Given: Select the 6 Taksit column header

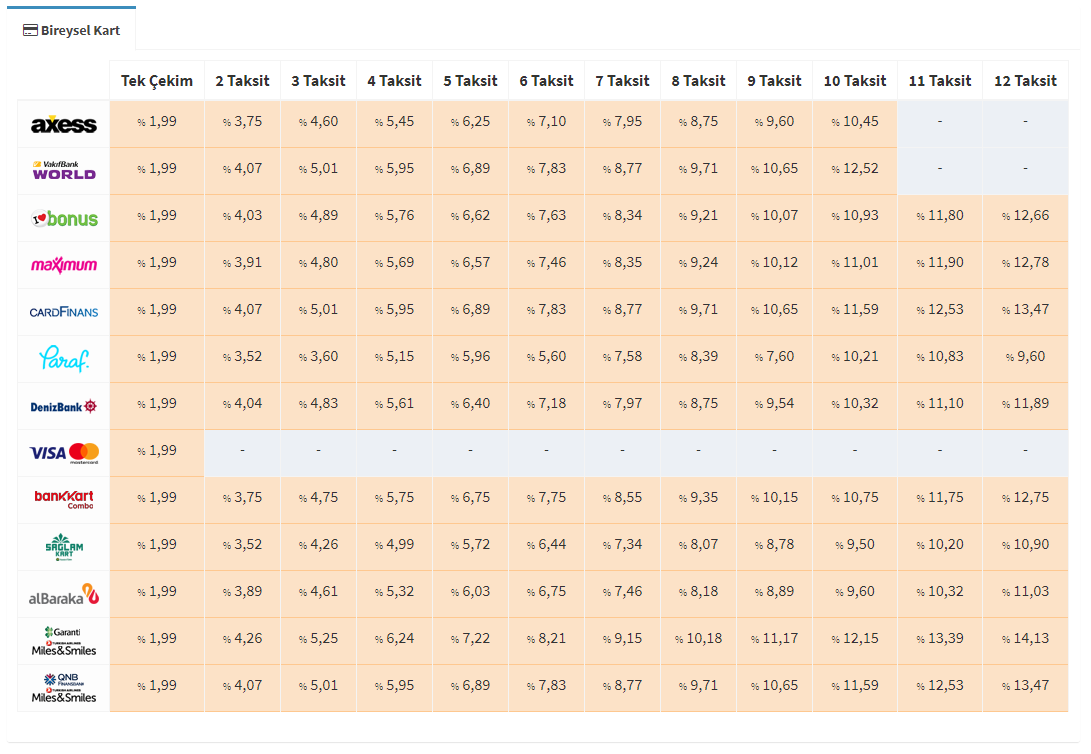Looking at the screenshot, I should click(546, 81).
